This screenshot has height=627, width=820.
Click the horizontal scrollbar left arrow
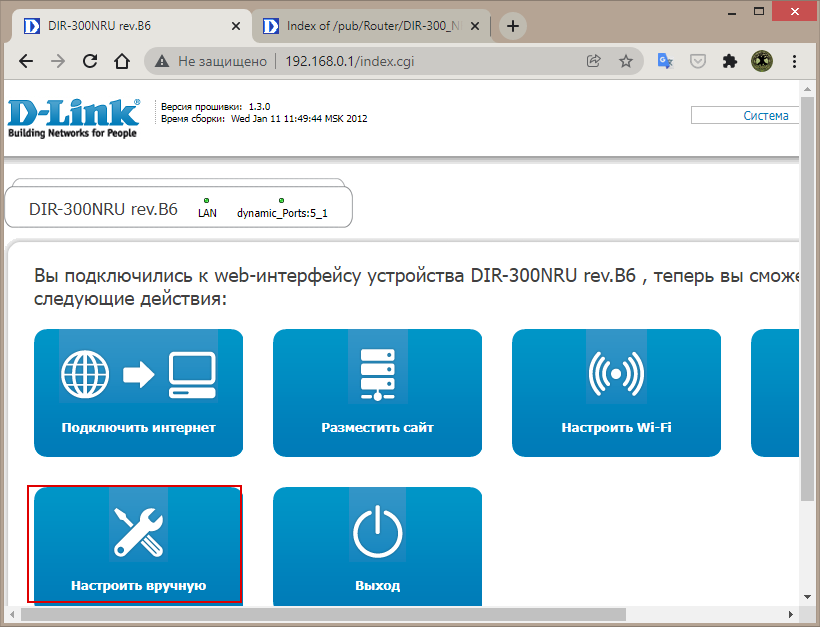point(12,614)
